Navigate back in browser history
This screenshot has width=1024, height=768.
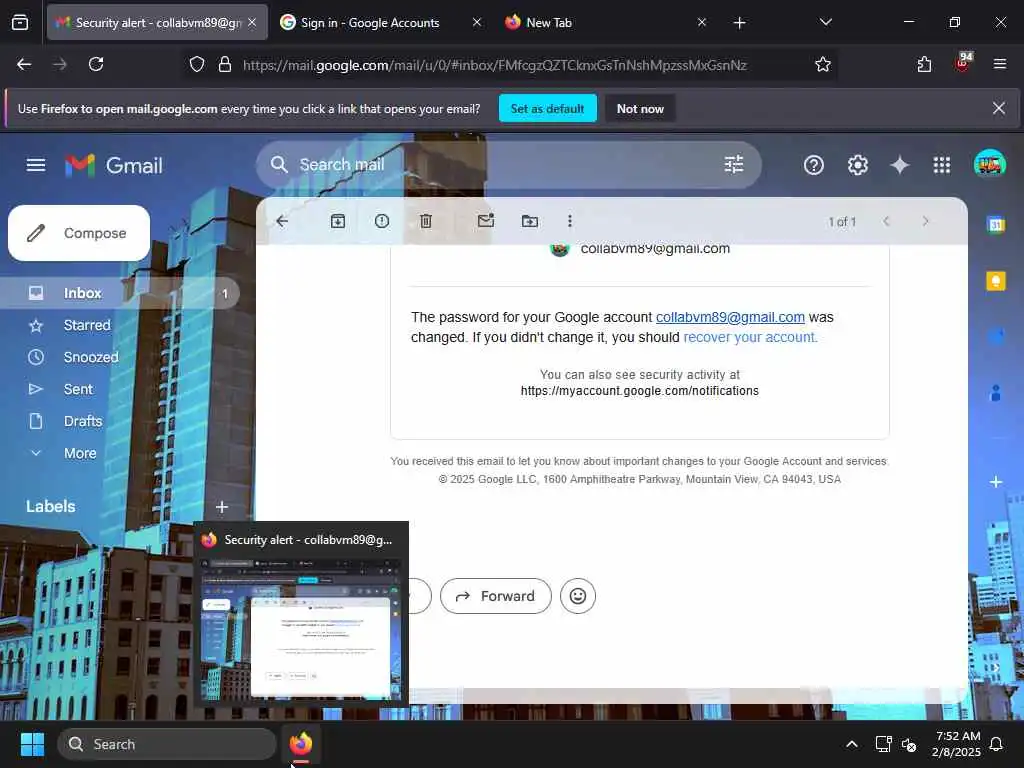24,64
